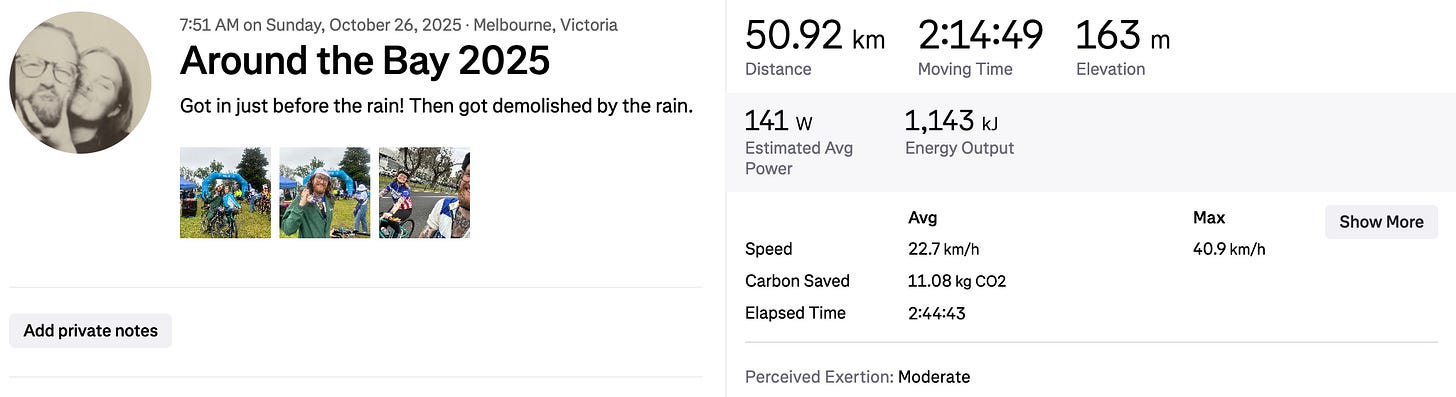Click the 1,143 kJ energy output value

951,122
